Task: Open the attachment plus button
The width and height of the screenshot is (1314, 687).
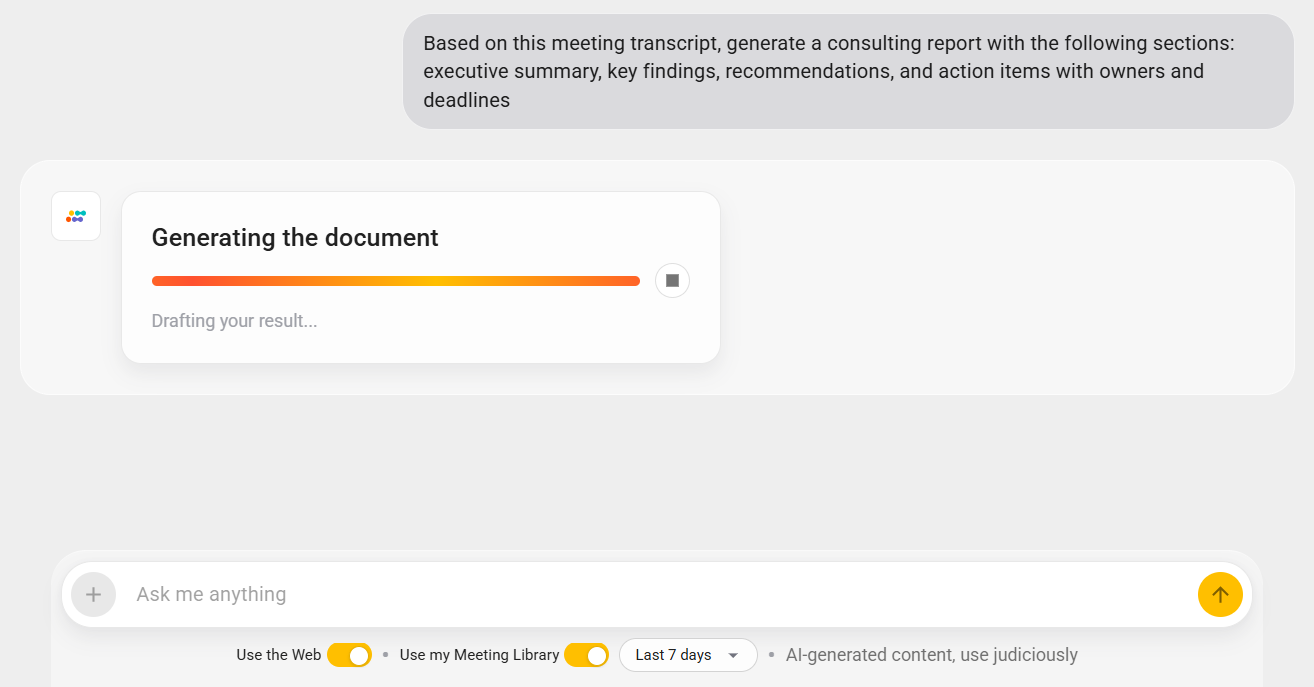Action: [93, 594]
